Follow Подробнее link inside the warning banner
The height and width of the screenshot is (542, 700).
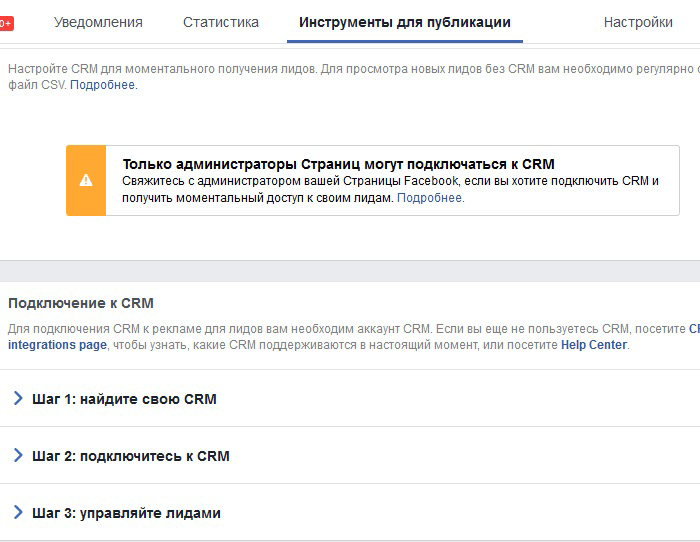tap(429, 198)
